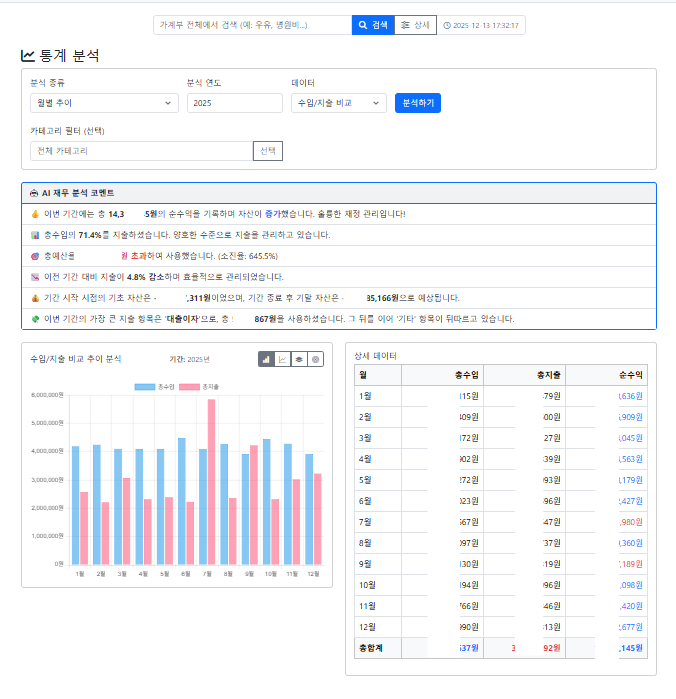
Task: Click the tall pink 총지출 bar for 7월
Action: tap(211, 482)
